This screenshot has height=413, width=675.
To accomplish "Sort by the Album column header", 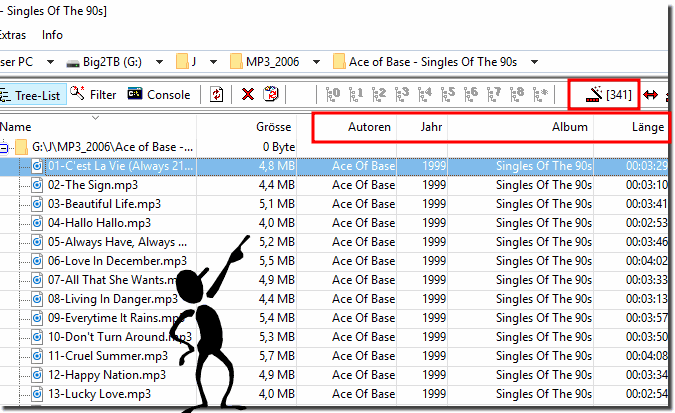I will click(521, 127).
